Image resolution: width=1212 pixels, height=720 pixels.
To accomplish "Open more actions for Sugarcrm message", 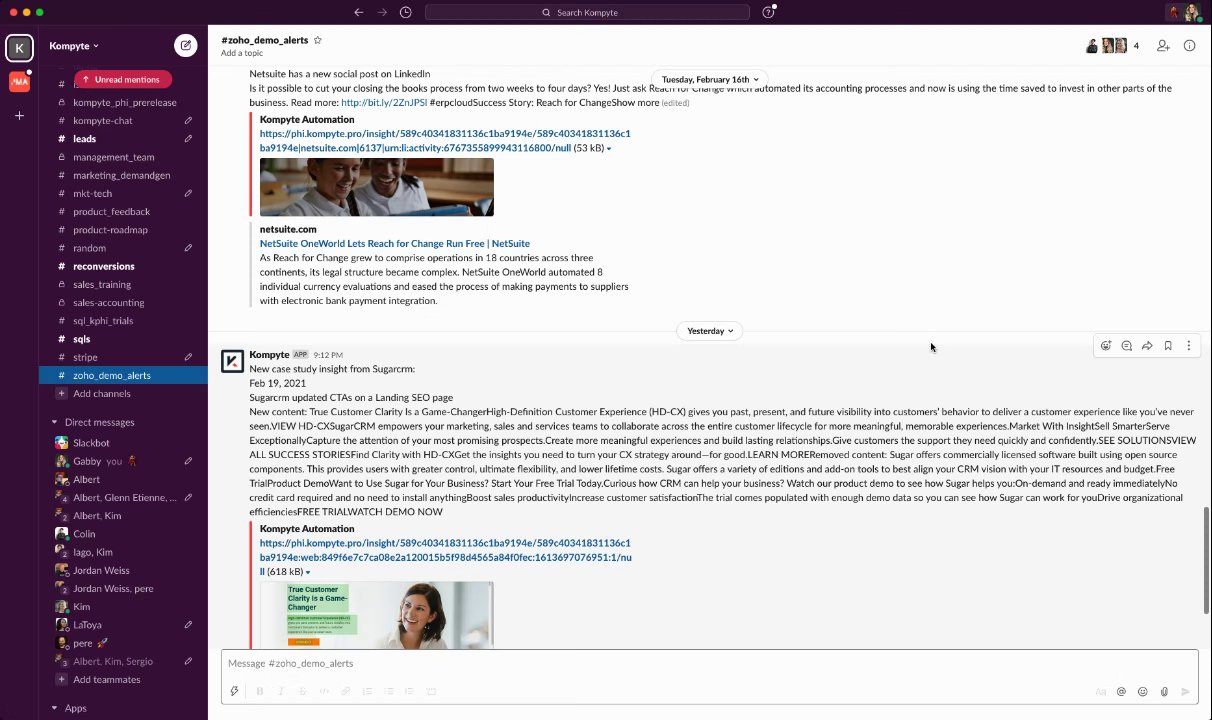I will (1188, 346).
